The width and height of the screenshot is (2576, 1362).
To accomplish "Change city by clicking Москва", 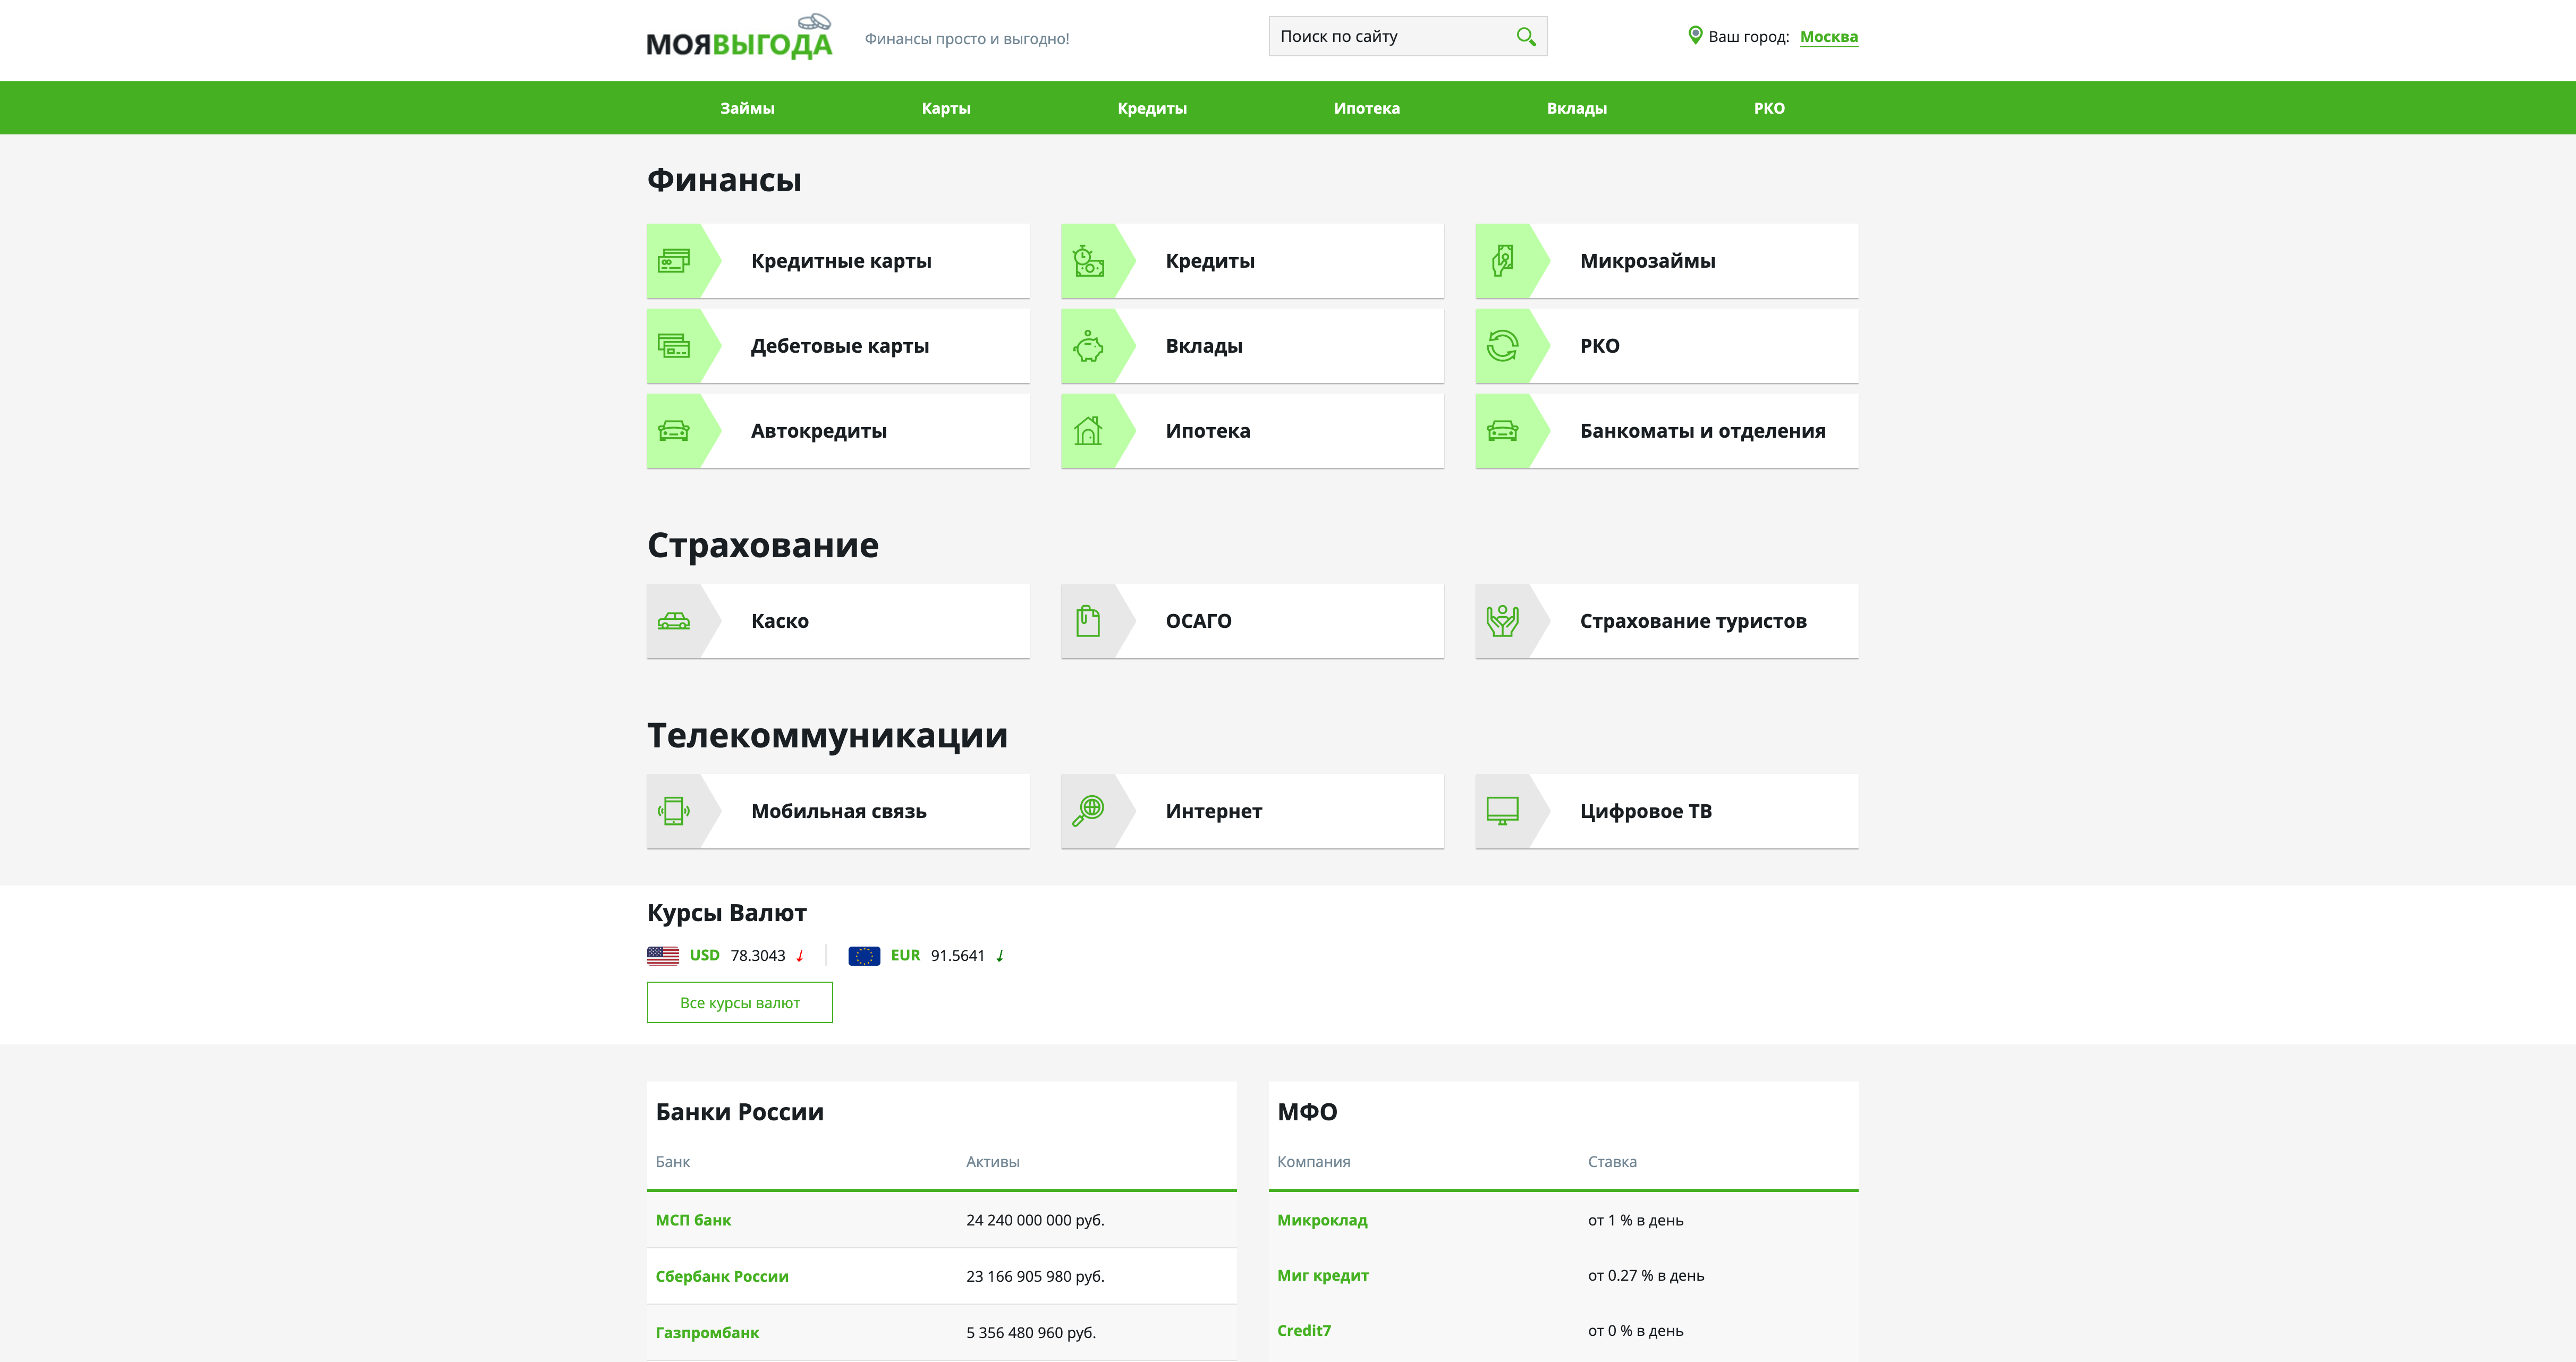I will pyautogui.click(x=1828, y=37).
